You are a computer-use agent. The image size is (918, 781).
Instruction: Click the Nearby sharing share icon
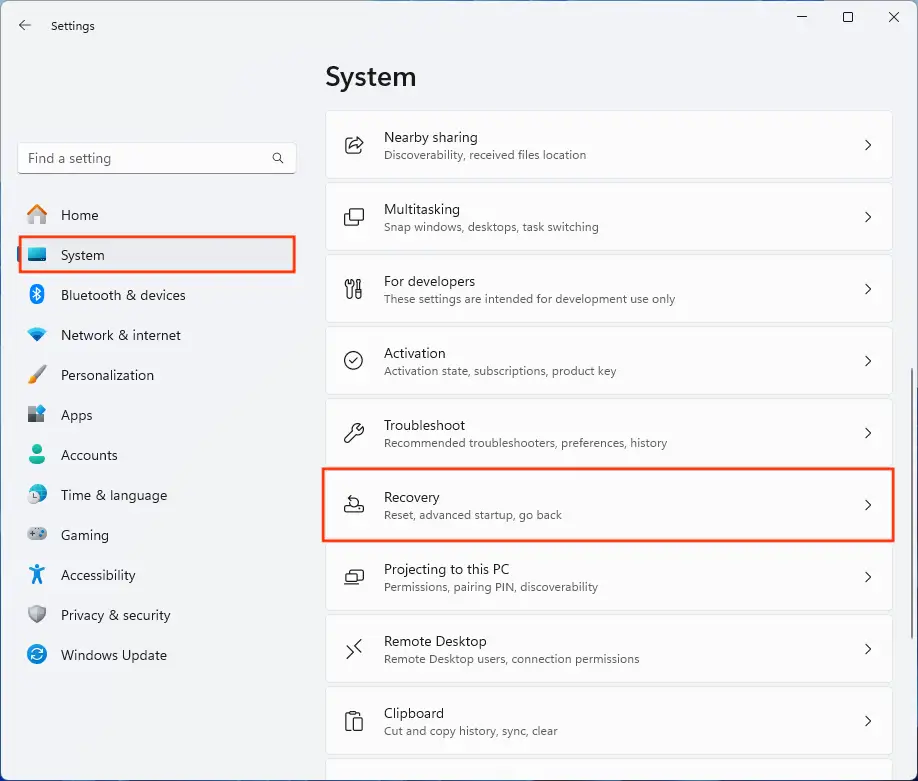point(354,145)
